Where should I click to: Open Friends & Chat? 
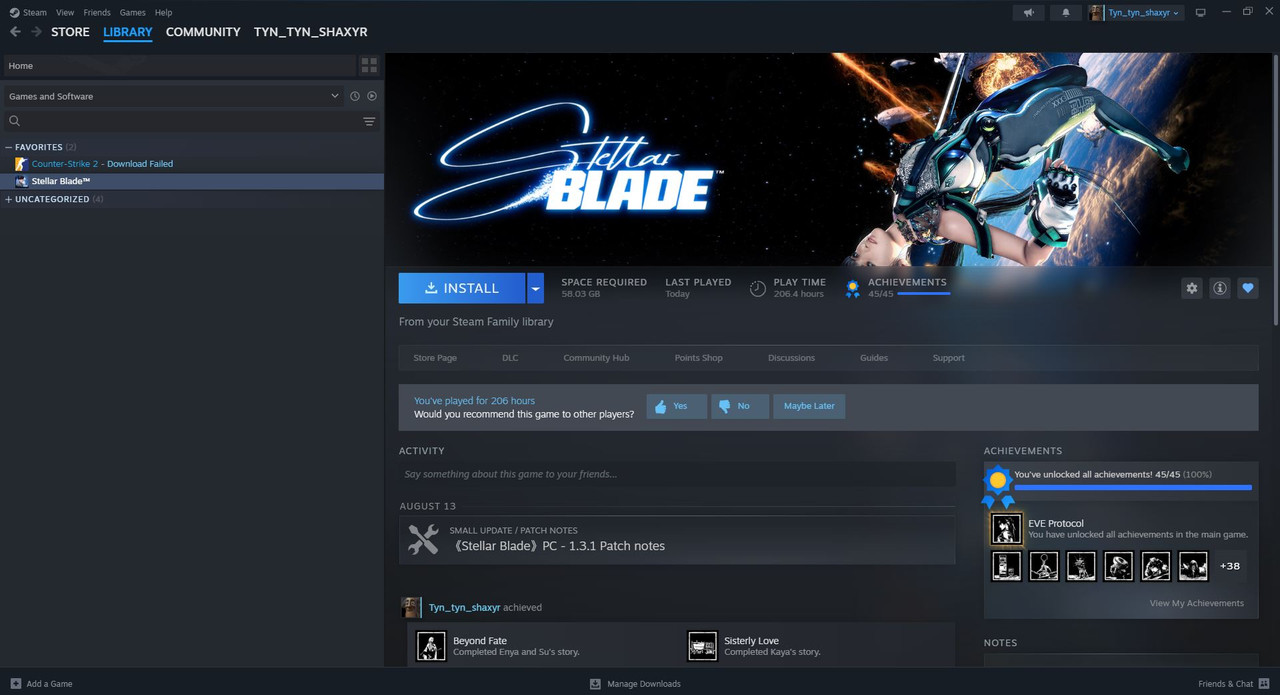tap(1233, 684)
